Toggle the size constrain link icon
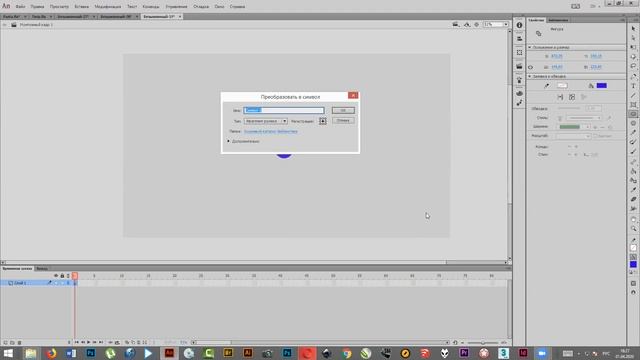 531,67
